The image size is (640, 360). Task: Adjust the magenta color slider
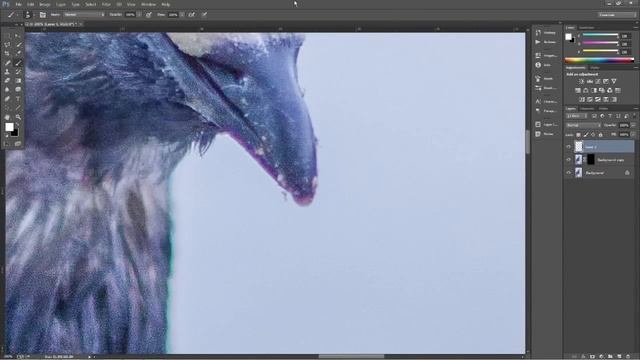tap(600, 42)
